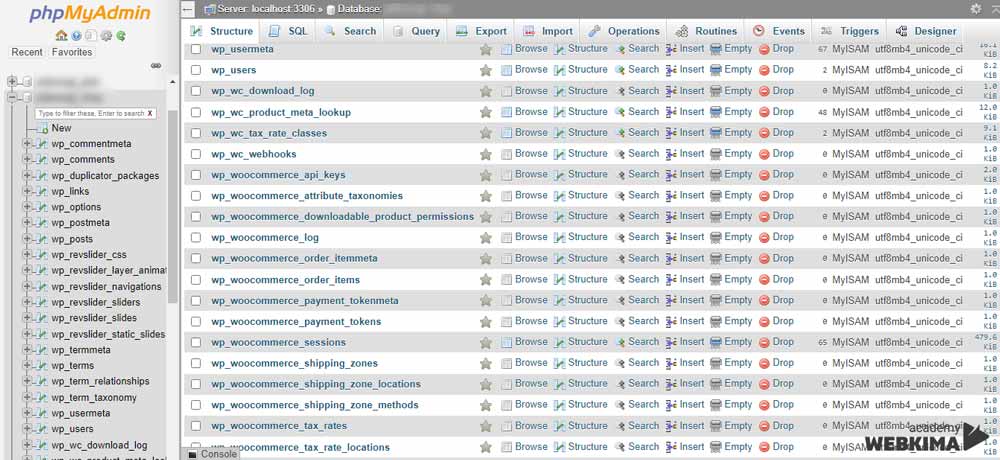Tick the wp_woocommerce_sessions checkbox
Viewport: 1000px width, 460px height.
click(x=196, y=343)
